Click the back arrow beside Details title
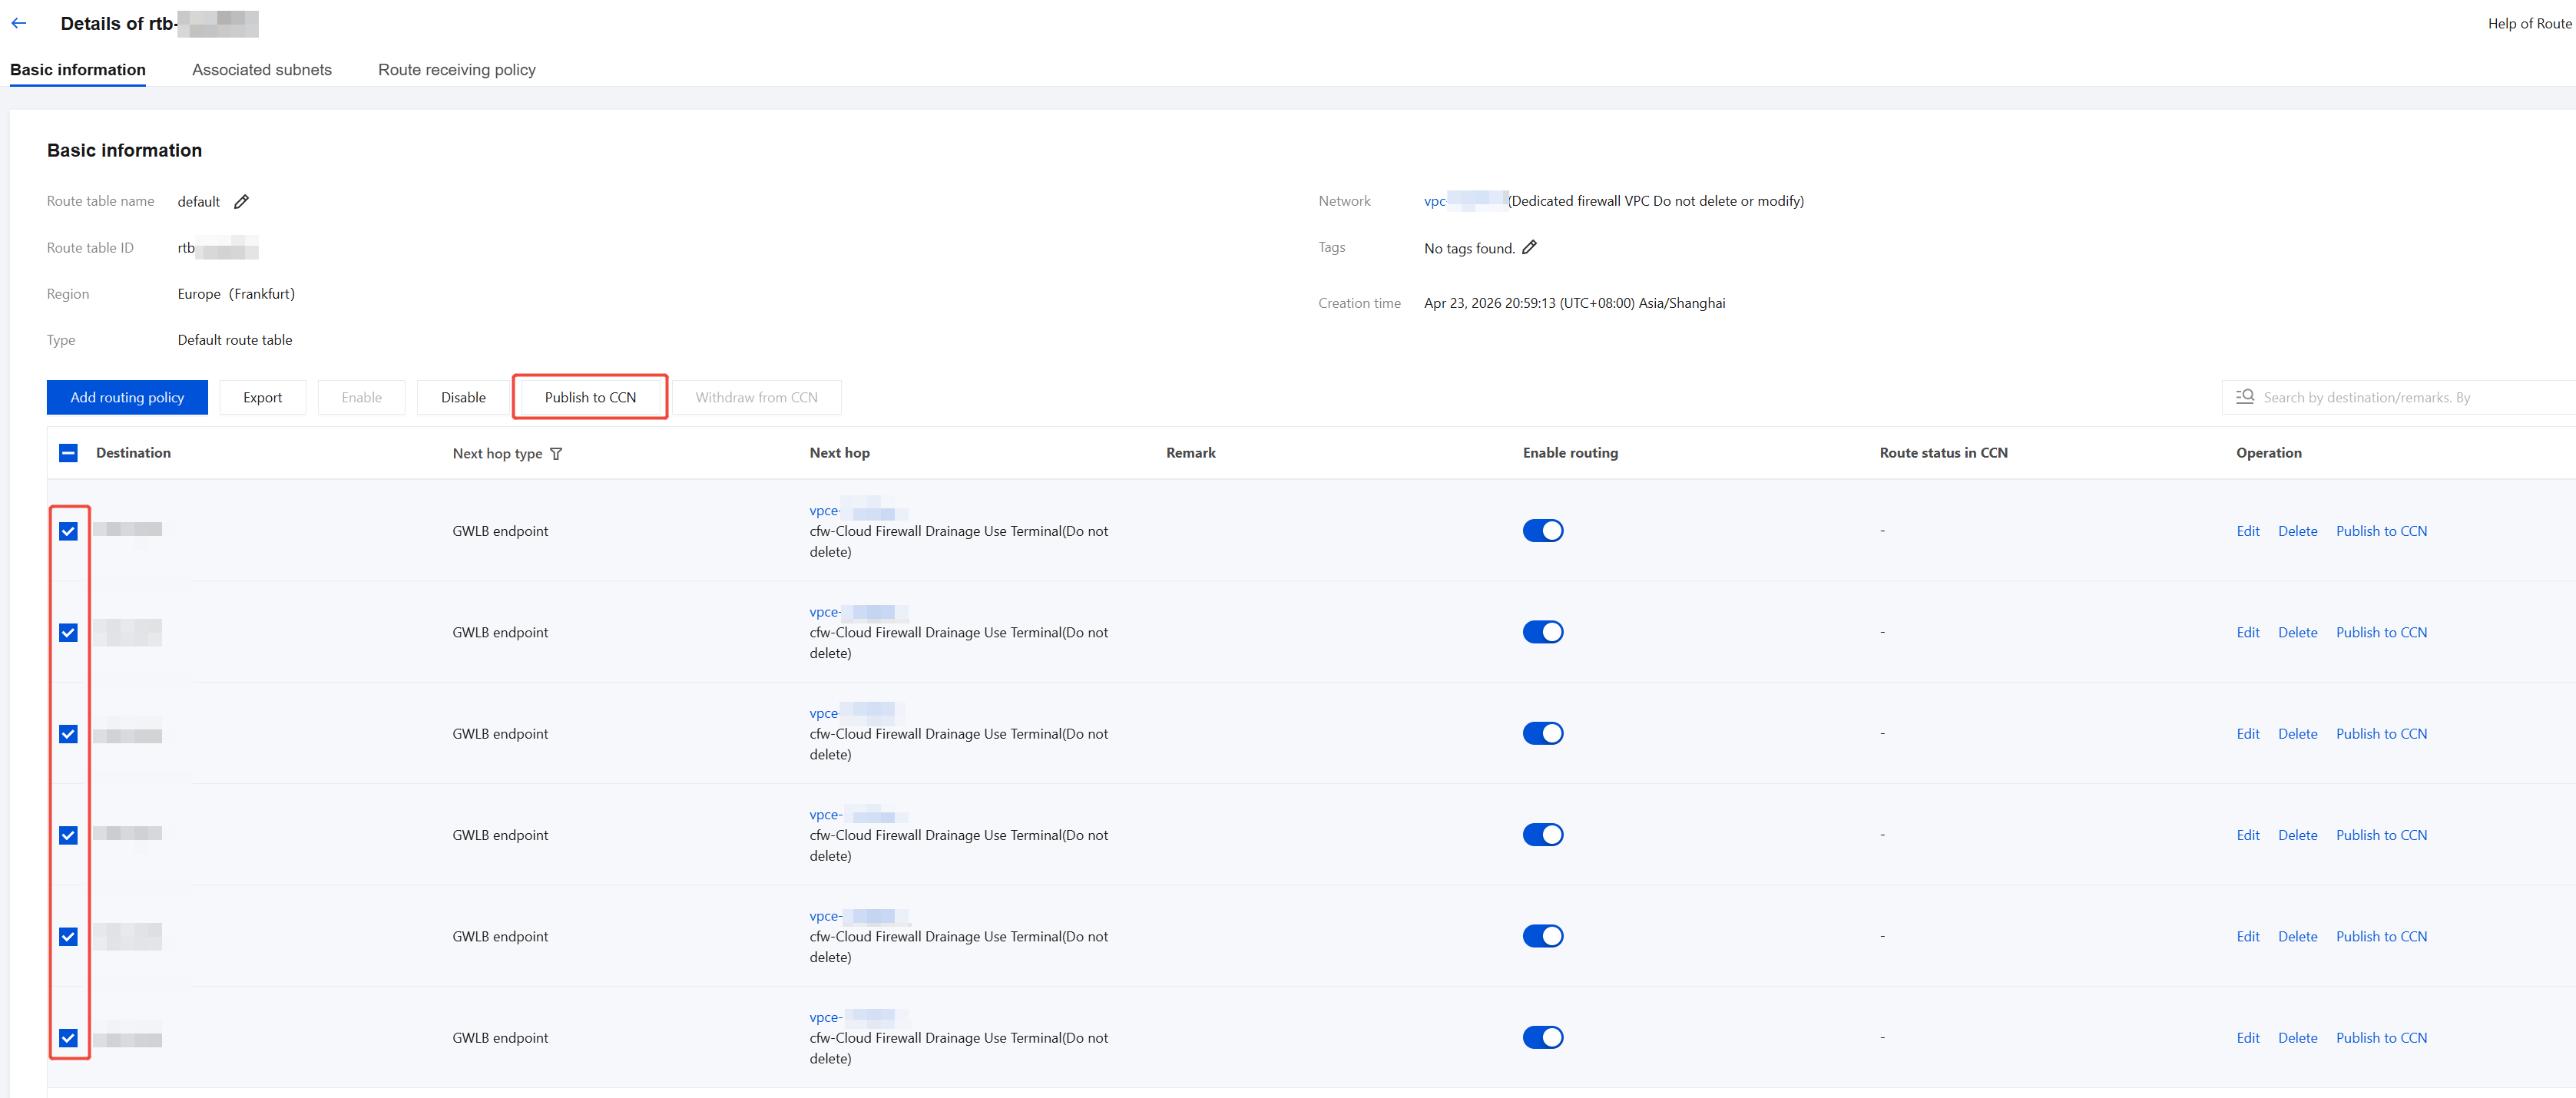2576x1098 pixels. pos(19,23)
